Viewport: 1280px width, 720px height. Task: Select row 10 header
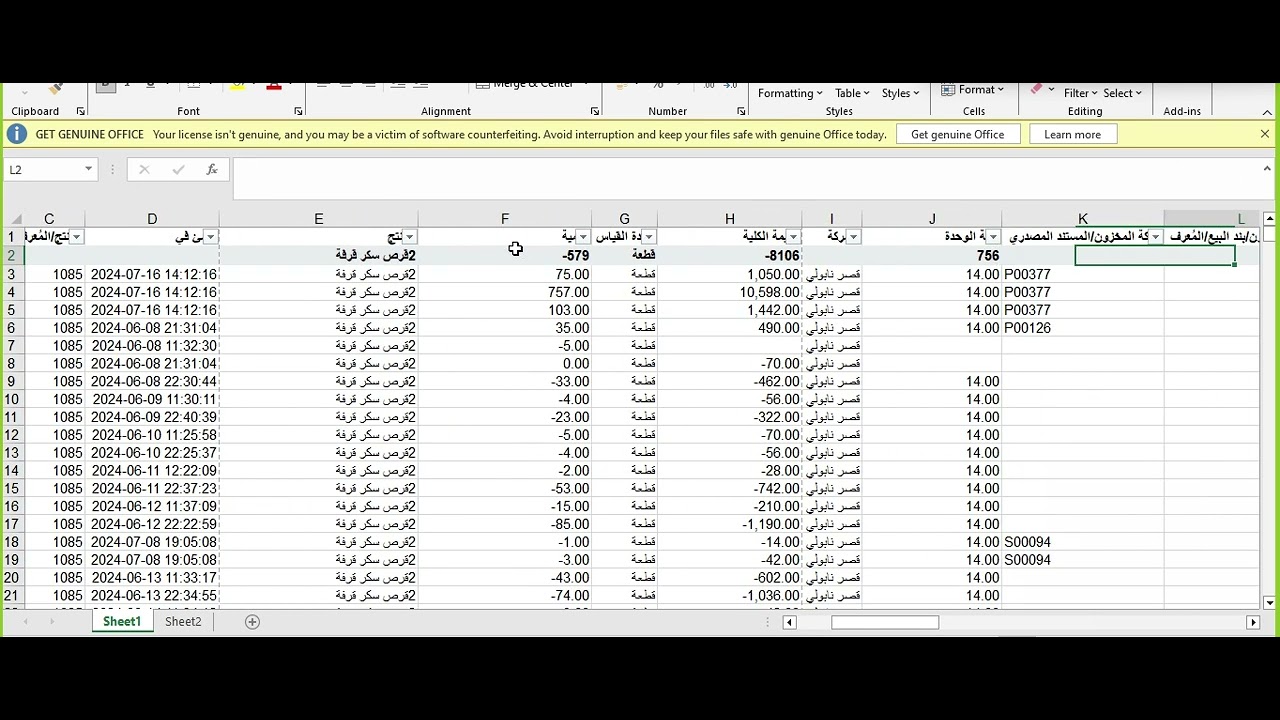12,399
